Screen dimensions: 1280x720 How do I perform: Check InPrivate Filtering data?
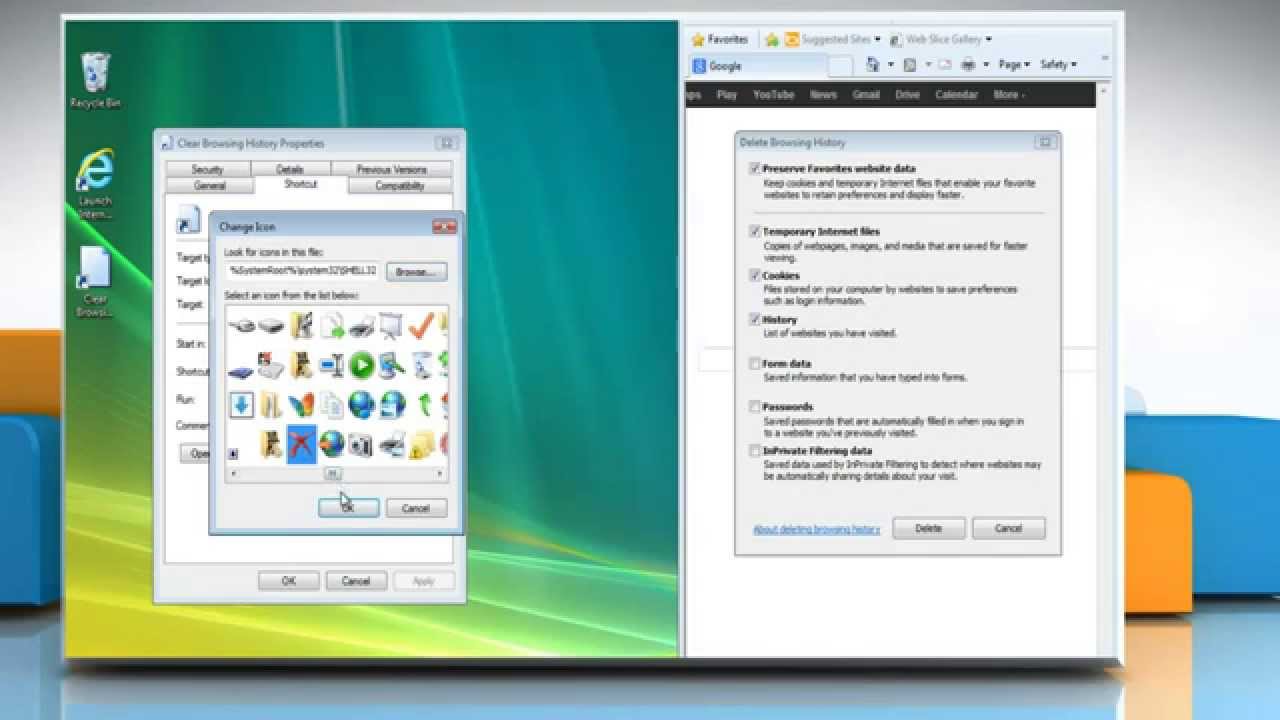(x=756, y=451)
